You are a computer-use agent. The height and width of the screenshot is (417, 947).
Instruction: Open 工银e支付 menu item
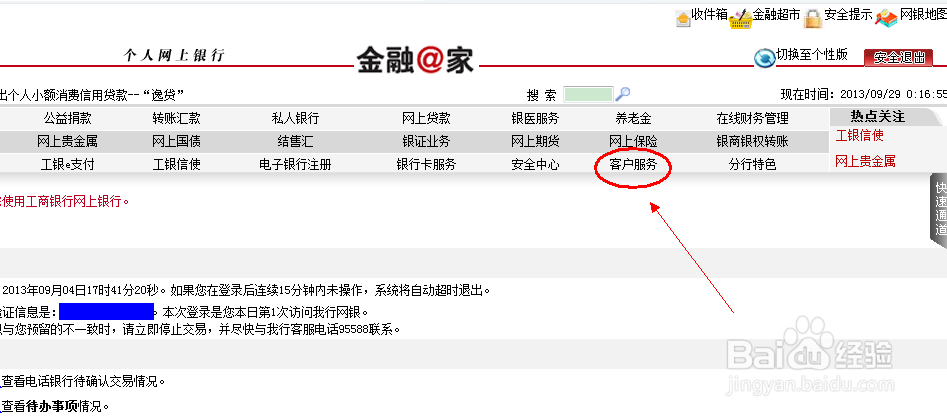(67, 164)
